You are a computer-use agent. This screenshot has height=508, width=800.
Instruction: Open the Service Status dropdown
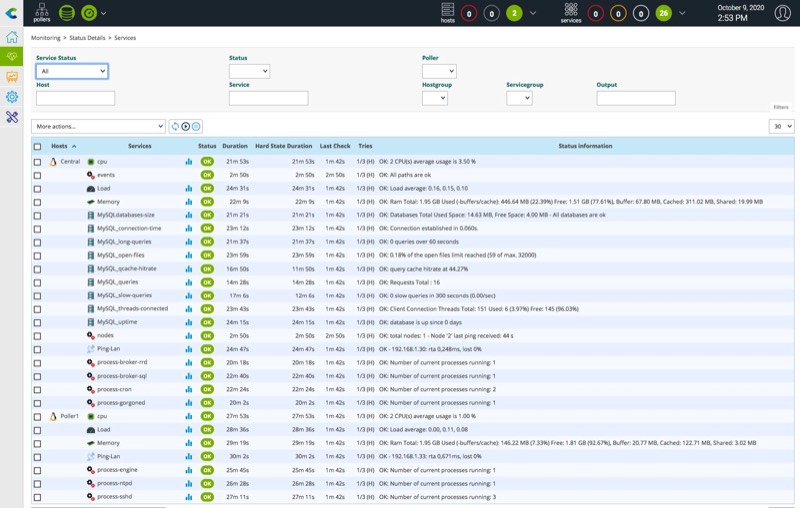[72, 72]
